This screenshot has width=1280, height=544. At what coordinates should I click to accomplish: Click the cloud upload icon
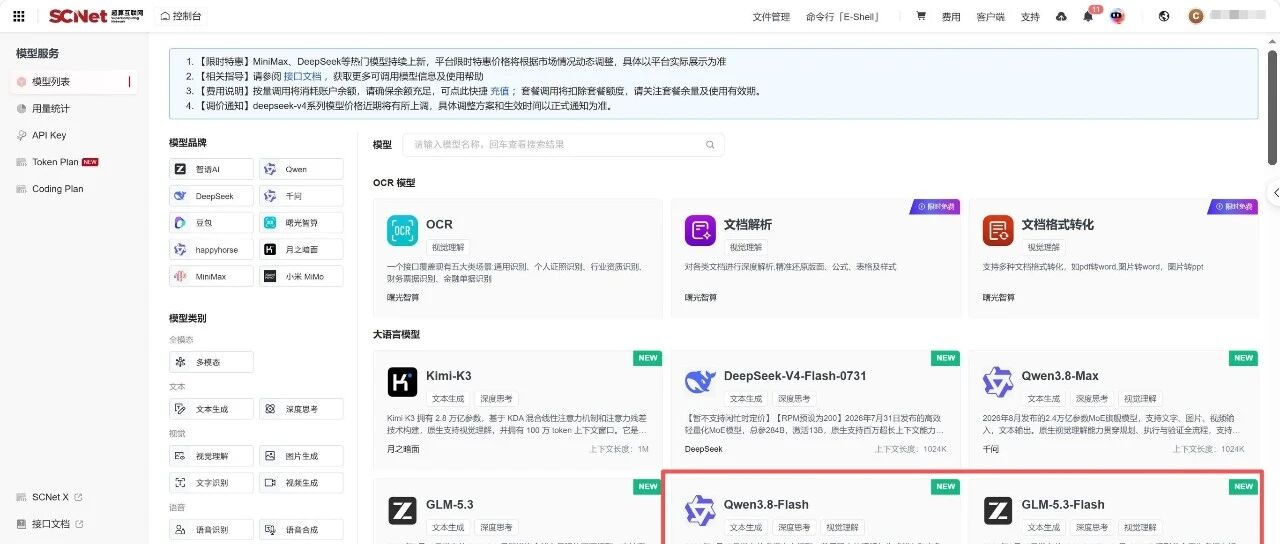1062,16
